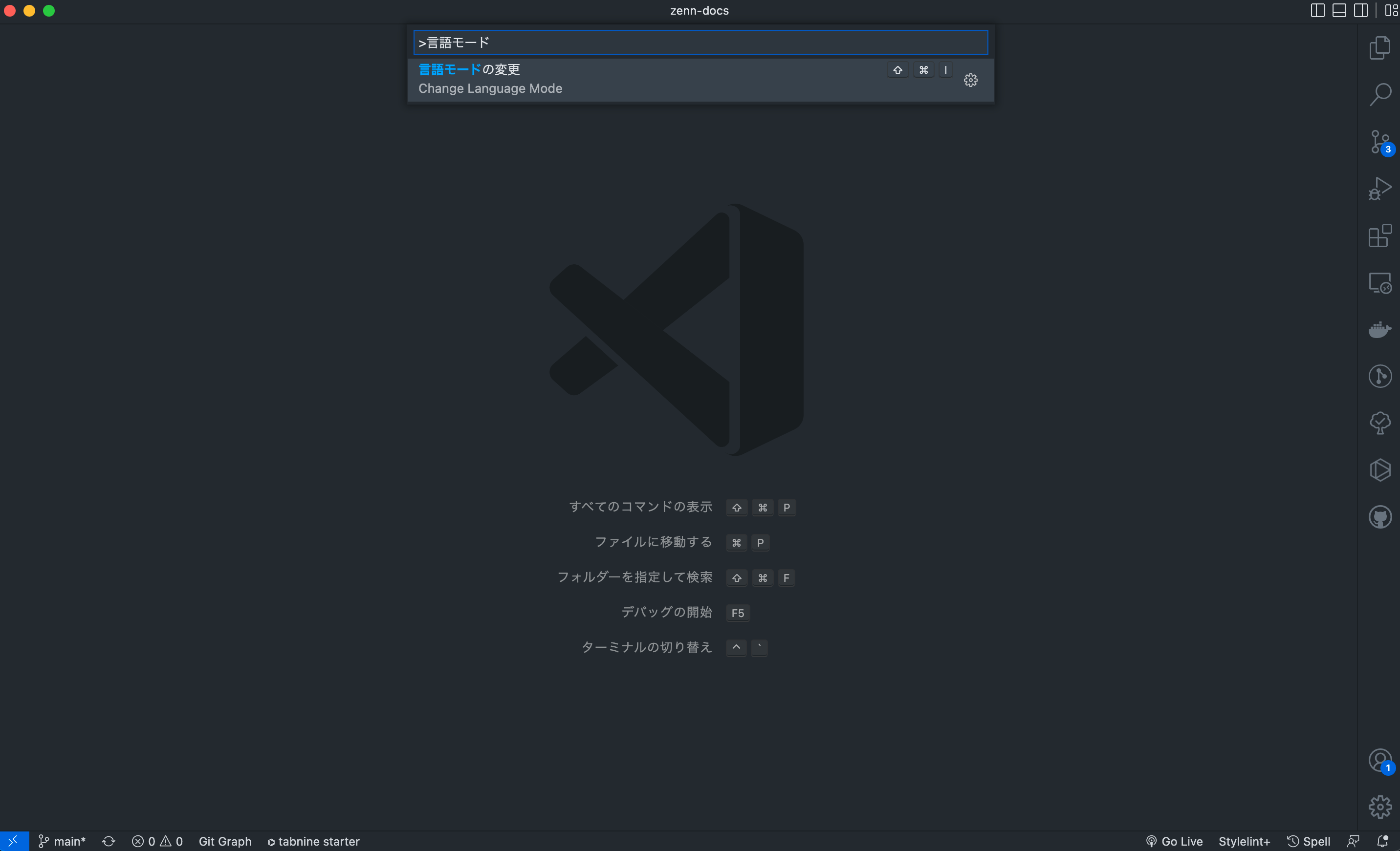Screen dimensions: 1400x851
Task: Select the Change Language Mode command result
Action: click(x=700, y=79)
